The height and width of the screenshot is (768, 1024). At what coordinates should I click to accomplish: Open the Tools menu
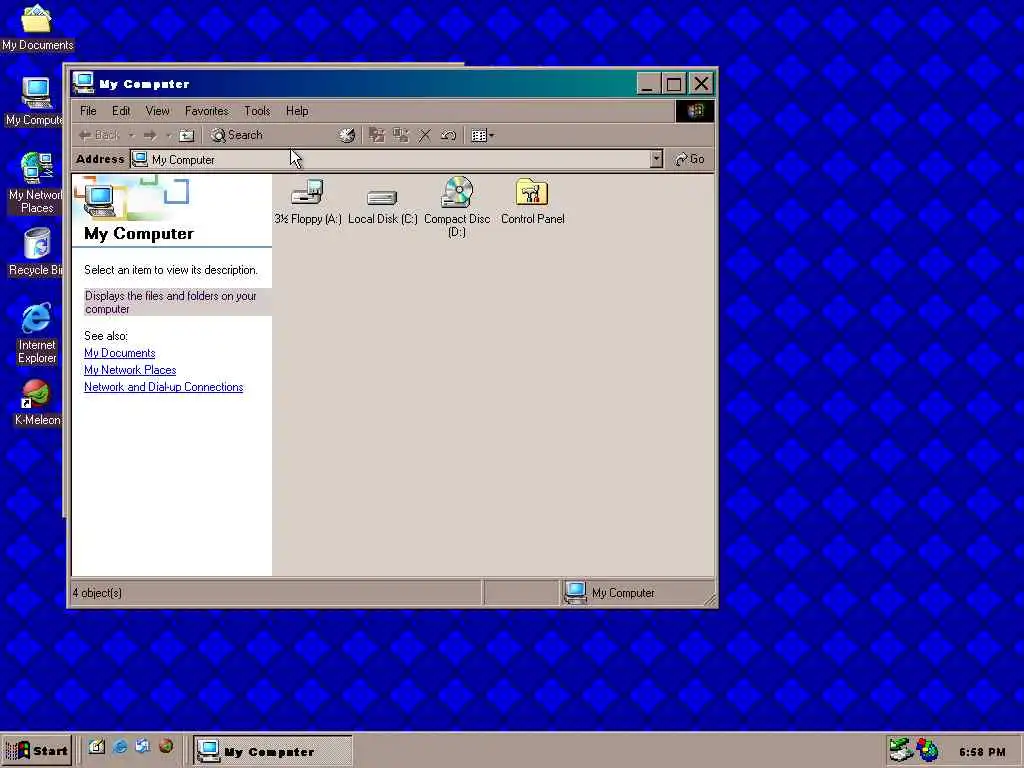click(257, 111)
